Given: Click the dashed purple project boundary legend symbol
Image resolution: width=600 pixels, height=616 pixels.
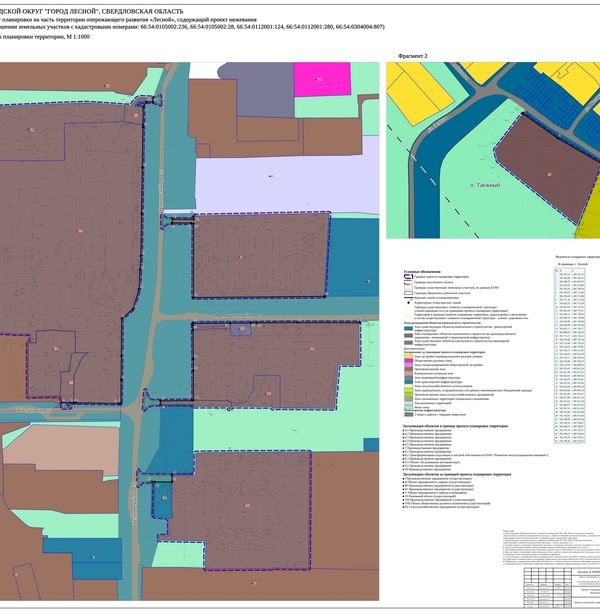Looking at the screenshot, I should pos(408,277).
